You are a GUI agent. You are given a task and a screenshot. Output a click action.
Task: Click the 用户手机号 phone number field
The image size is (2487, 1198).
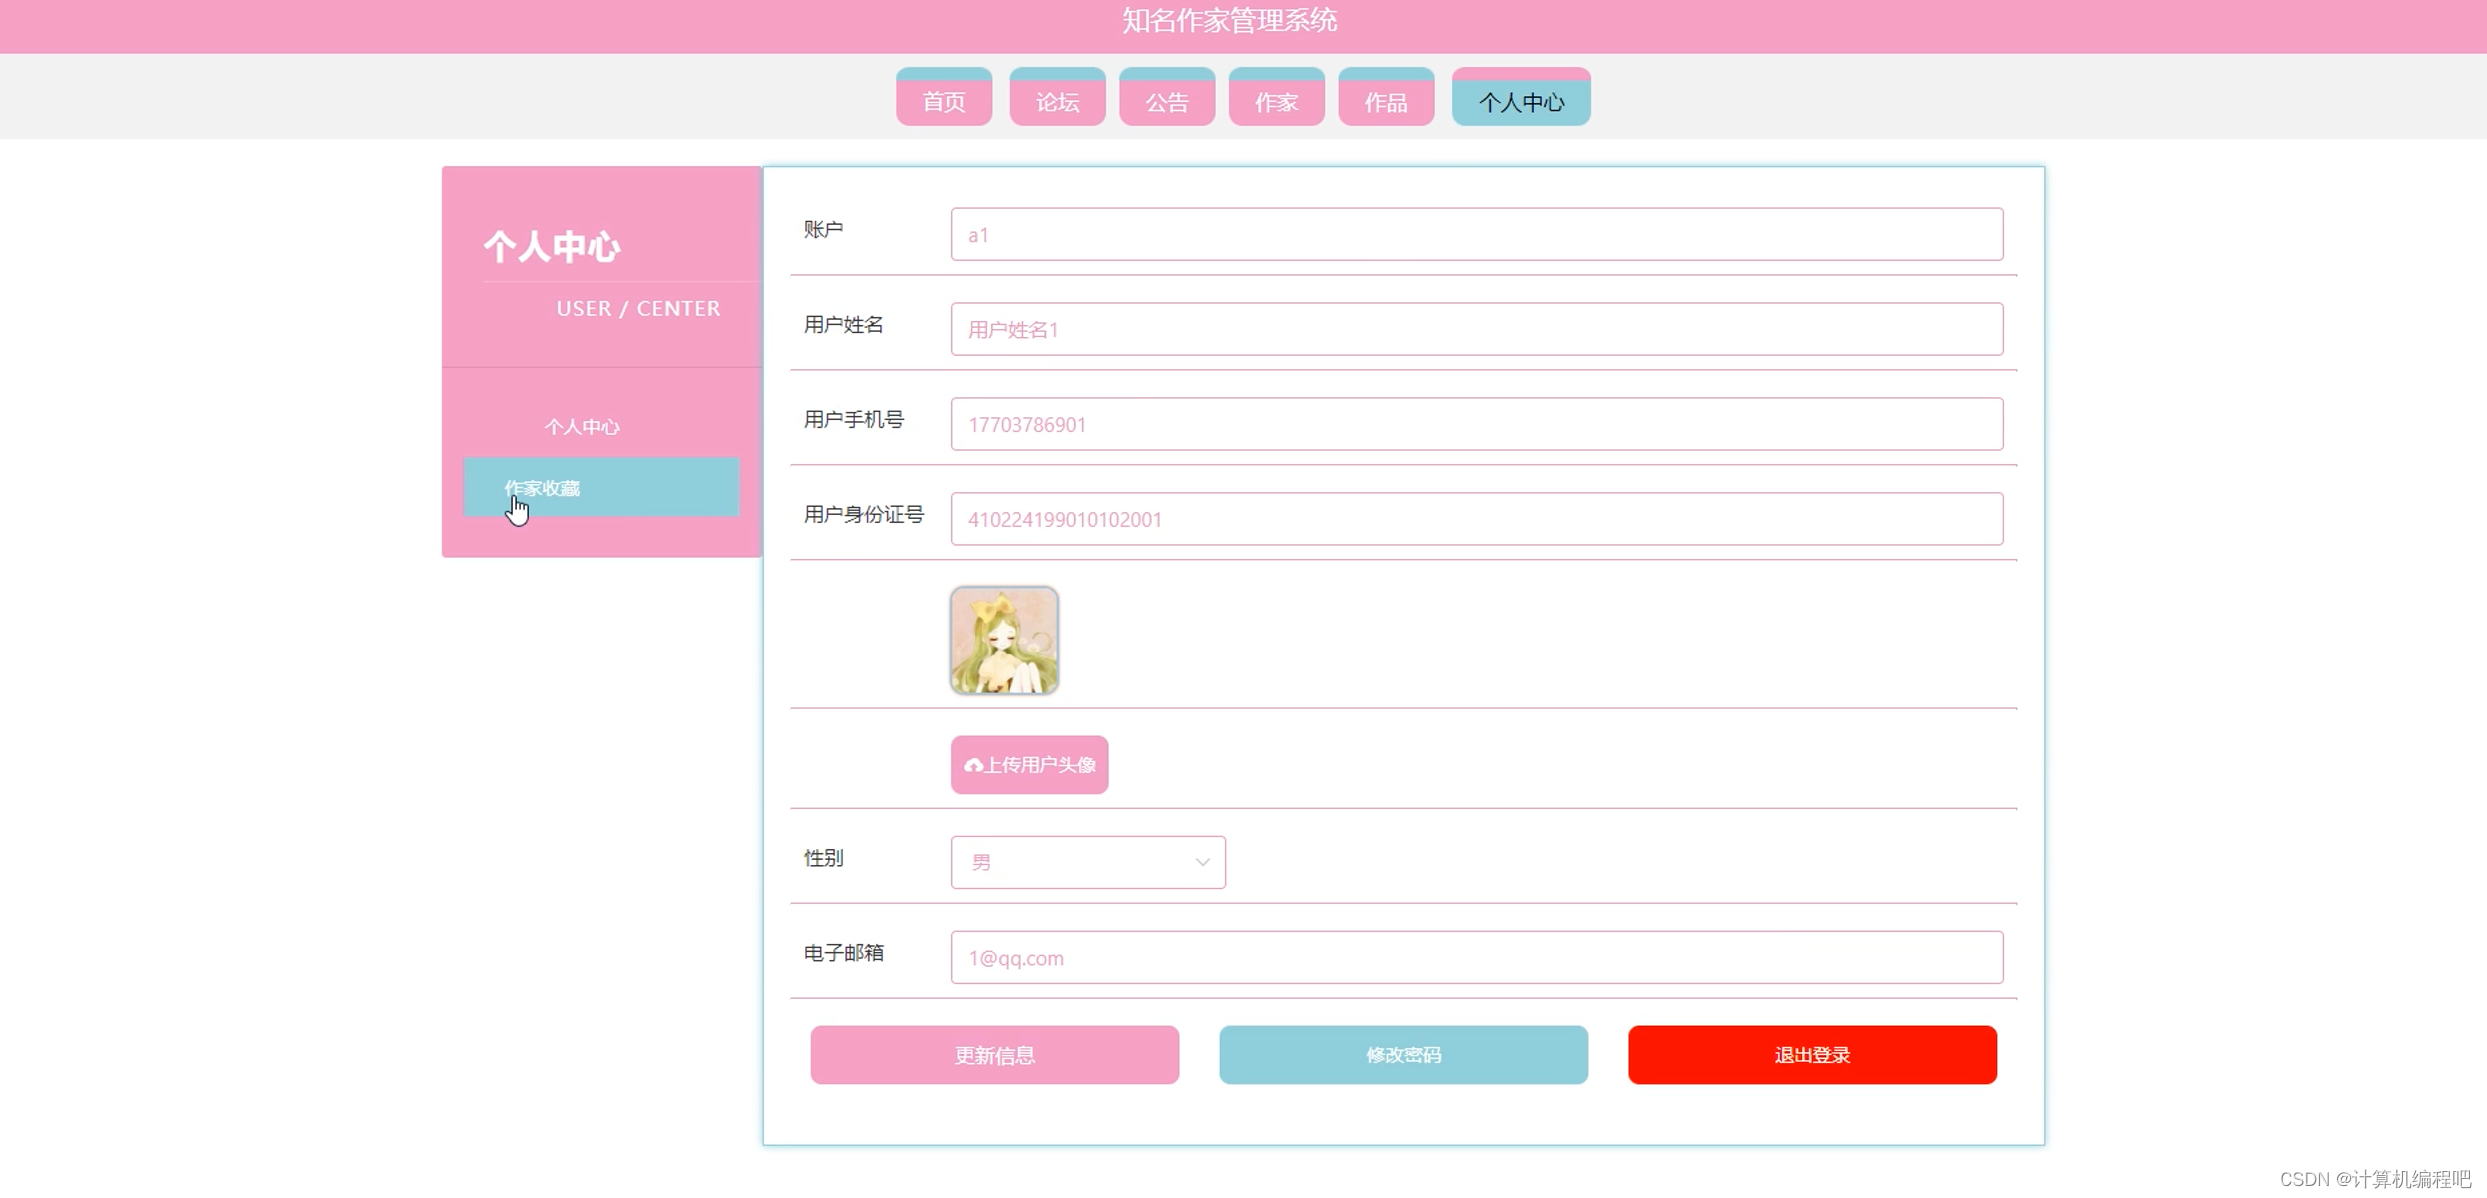1476,424
